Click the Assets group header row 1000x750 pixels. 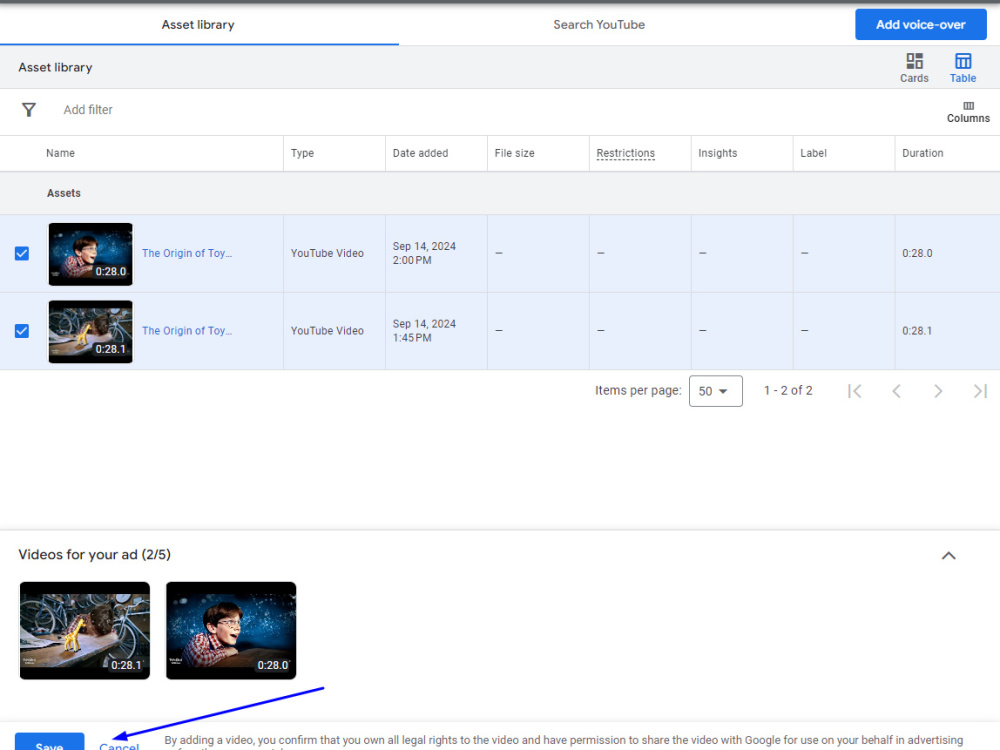tap(500, 193)
